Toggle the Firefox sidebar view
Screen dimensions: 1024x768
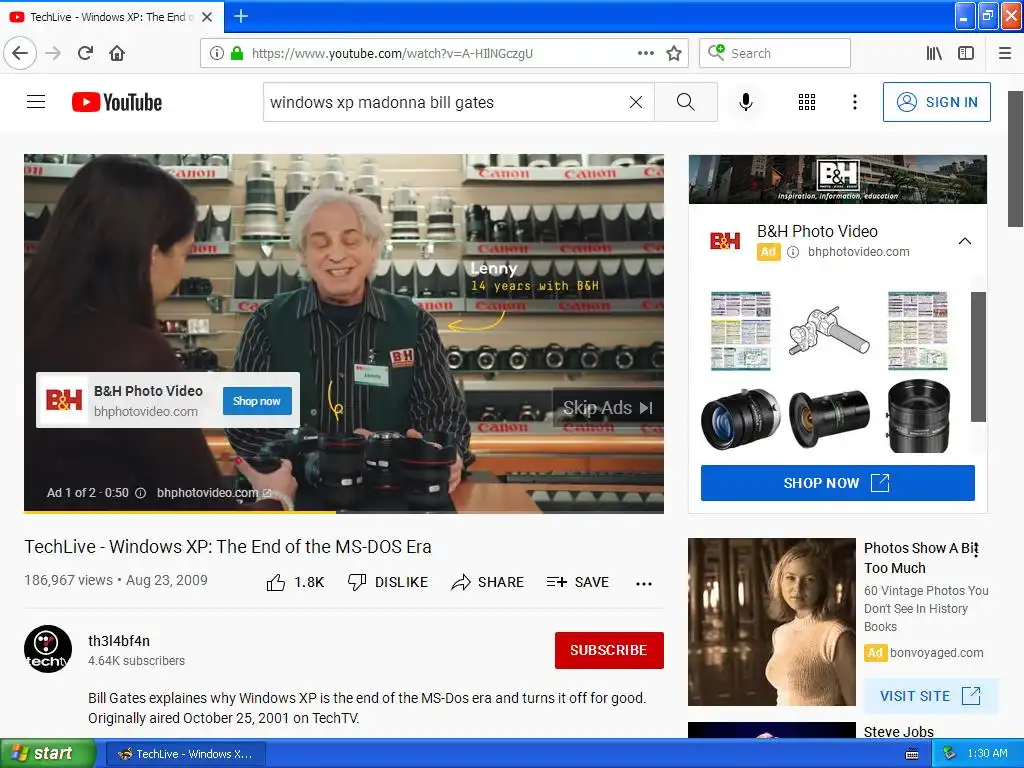click(966, 53)
